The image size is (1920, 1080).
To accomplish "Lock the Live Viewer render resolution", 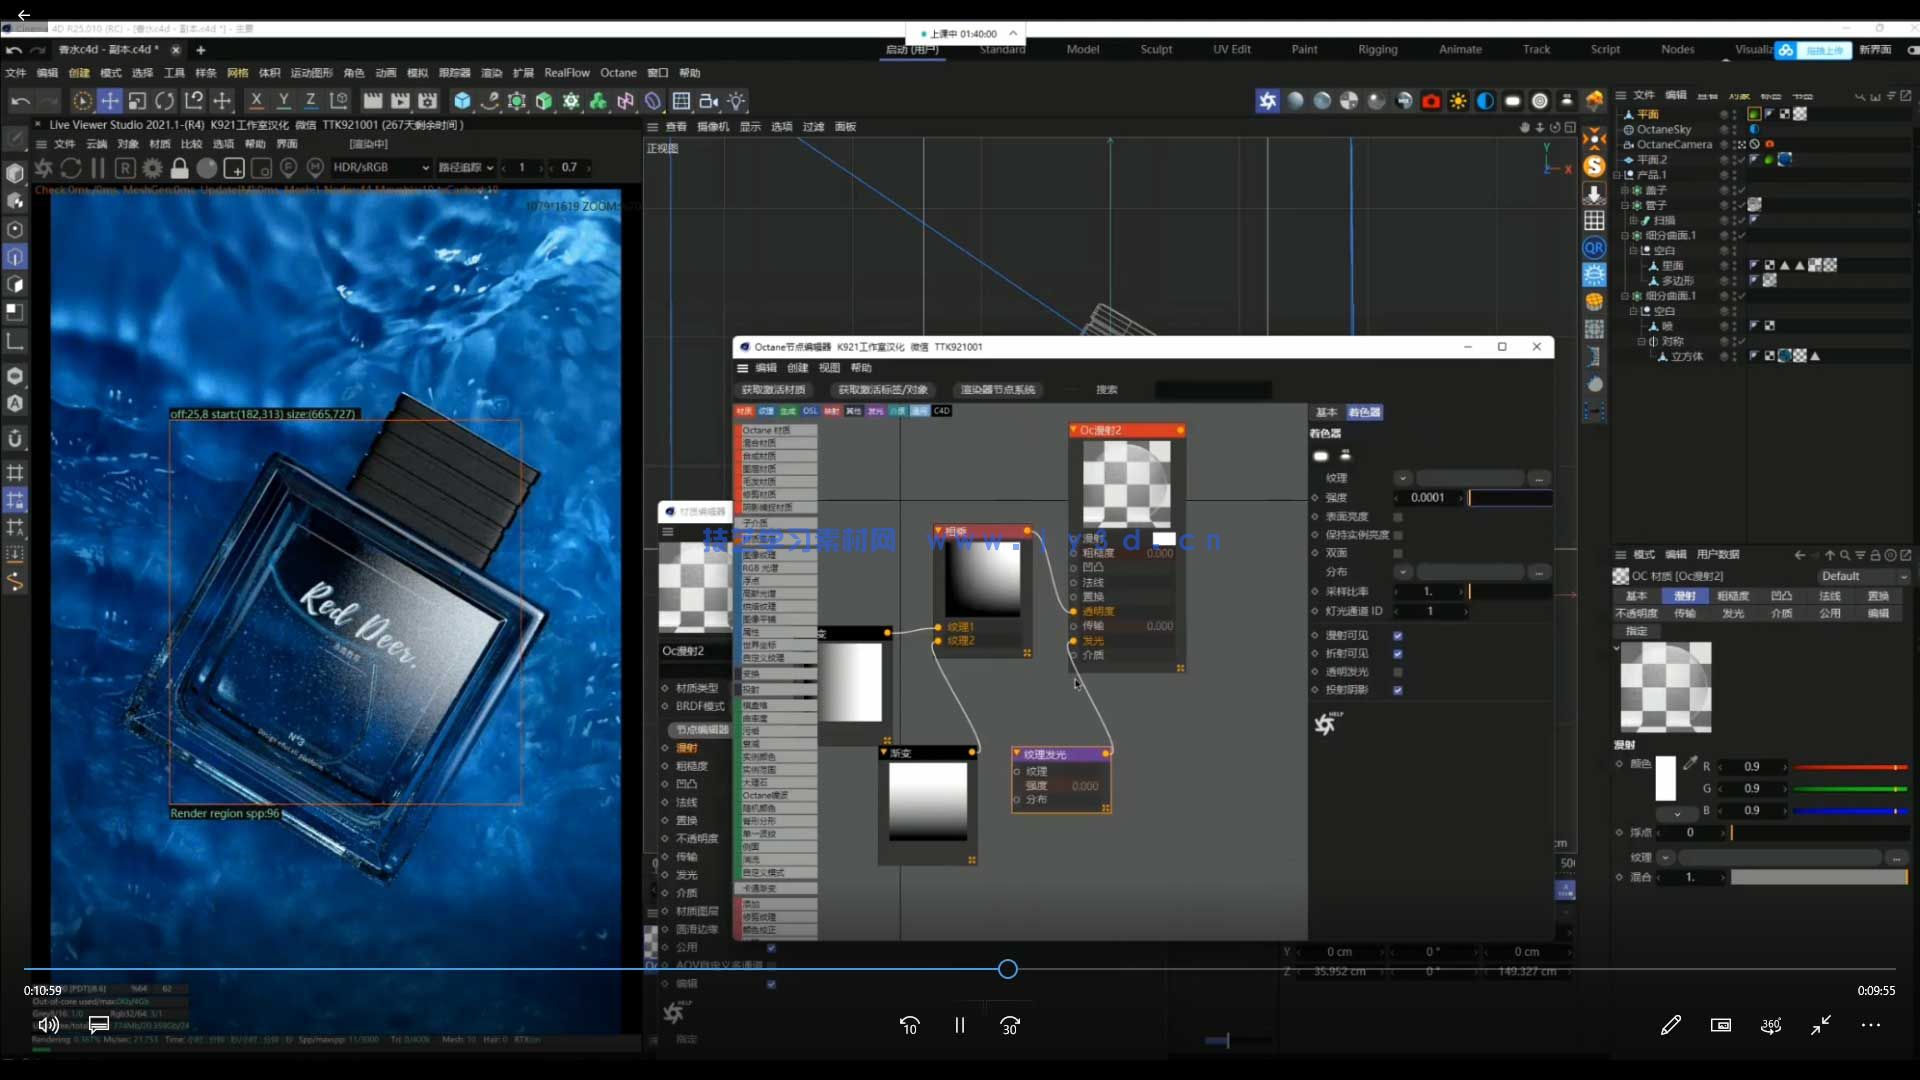I will coord(179,168).
